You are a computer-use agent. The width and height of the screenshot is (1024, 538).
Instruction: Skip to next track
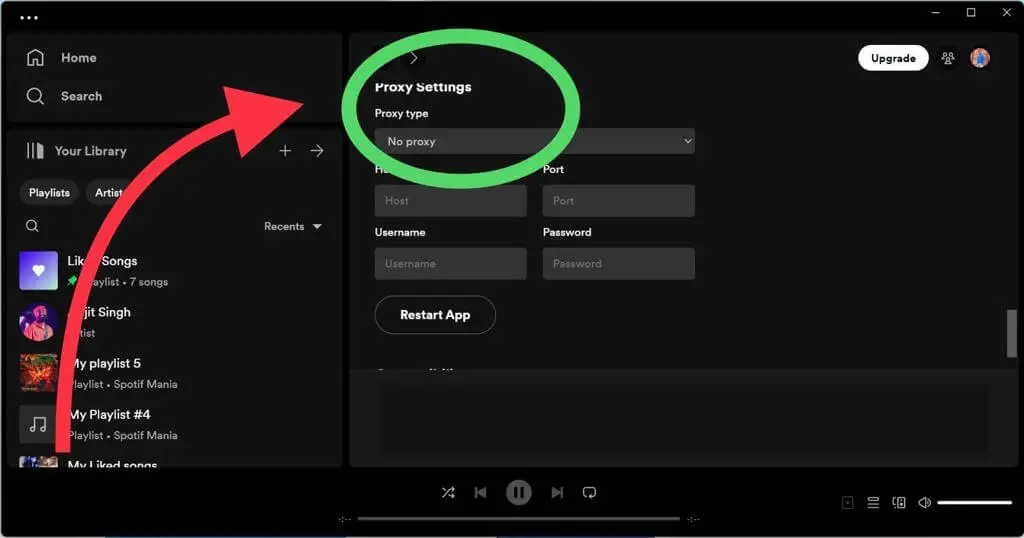(x=556, y=492)
